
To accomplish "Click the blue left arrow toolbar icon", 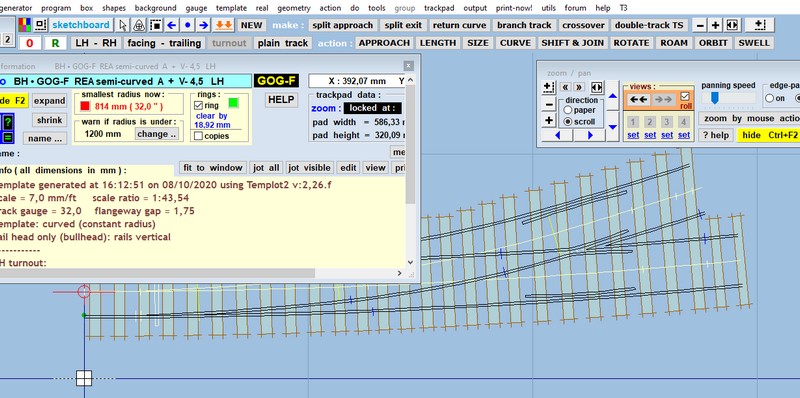I will 171,25.
